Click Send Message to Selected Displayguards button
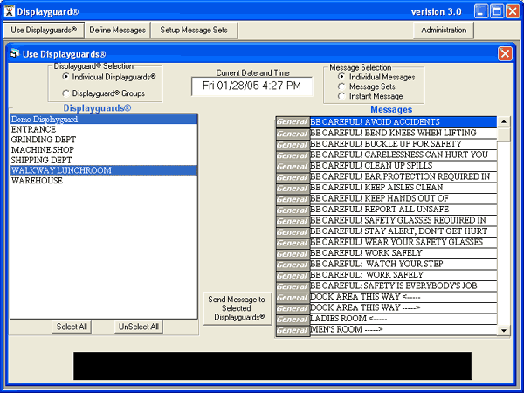The image size is (524, 393). [x=237, y=308]
